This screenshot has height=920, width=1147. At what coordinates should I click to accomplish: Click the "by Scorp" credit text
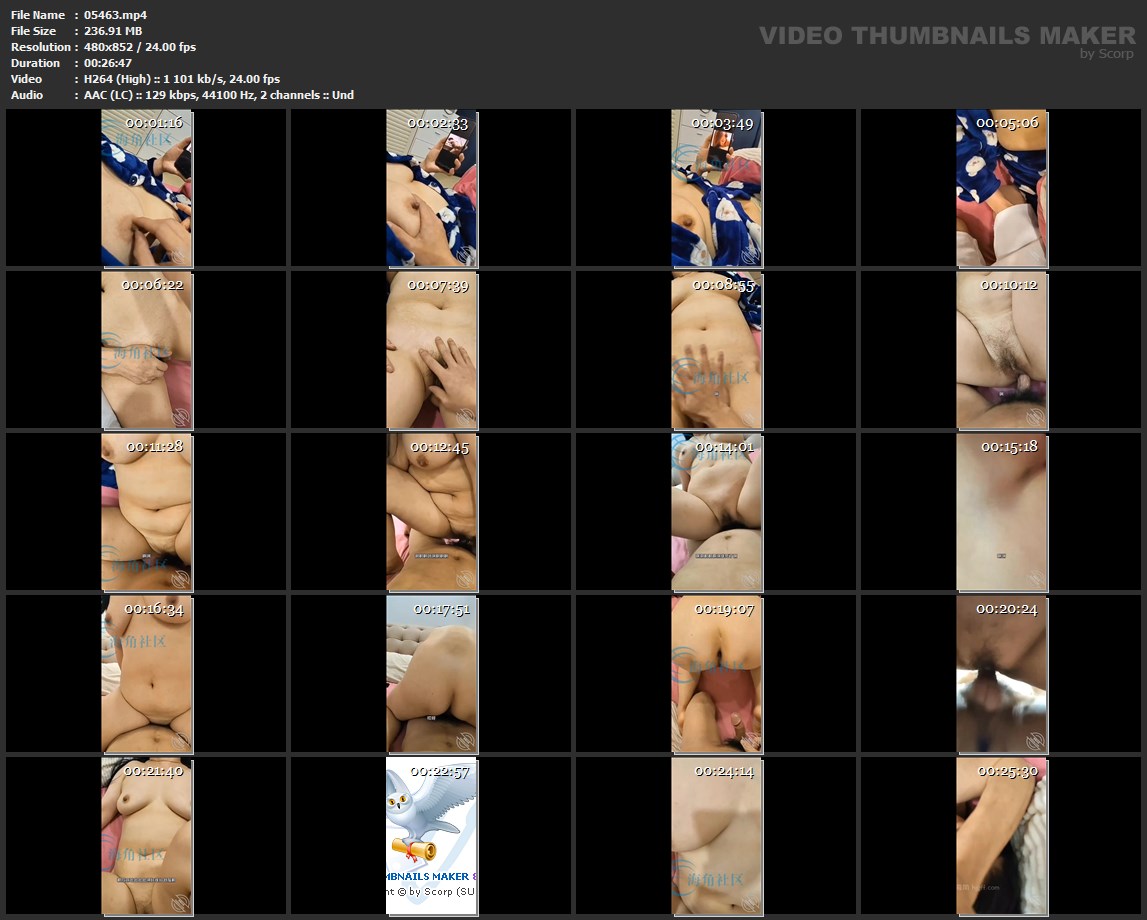tap(1106, 54)
